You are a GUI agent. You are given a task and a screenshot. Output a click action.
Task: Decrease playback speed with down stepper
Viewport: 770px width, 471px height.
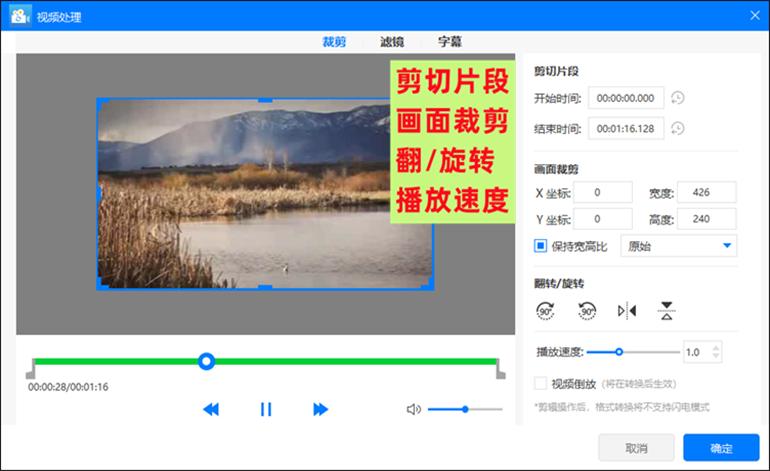pyautogui.click(x=716, y=356)
